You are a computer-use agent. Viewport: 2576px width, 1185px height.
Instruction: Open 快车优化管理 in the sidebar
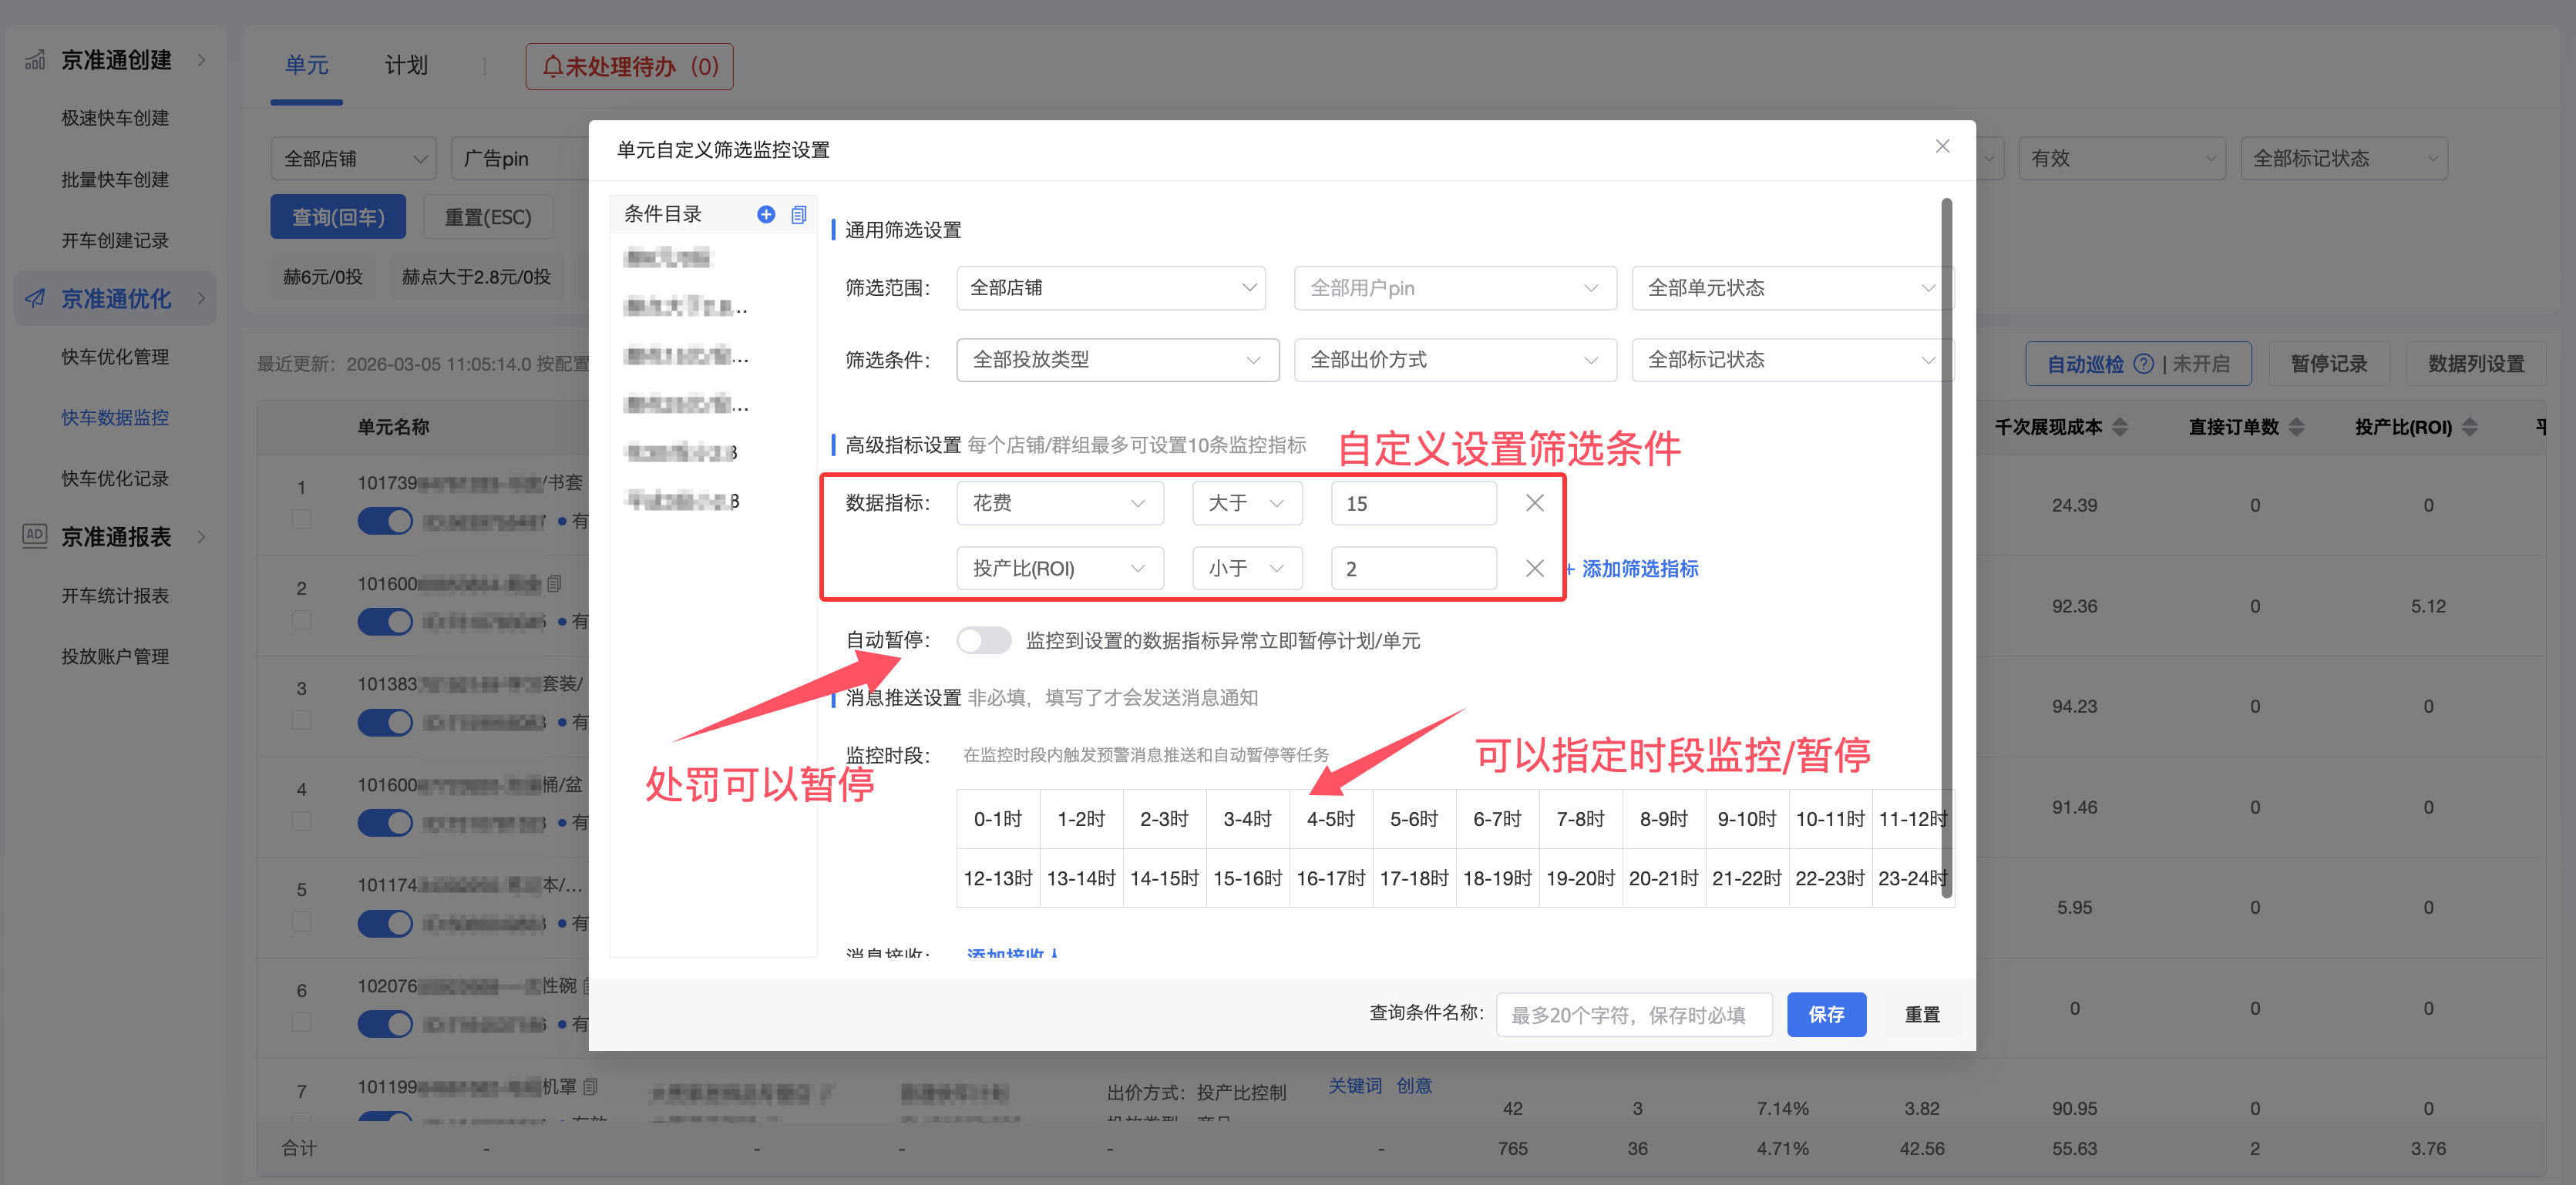pos(115,357)
